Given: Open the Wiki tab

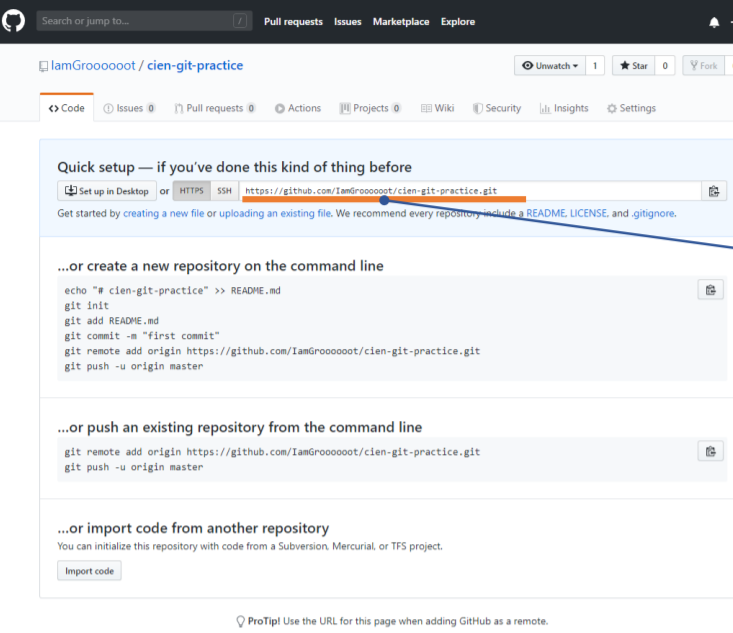Looking at the screenshot, I should pos(437,108).
